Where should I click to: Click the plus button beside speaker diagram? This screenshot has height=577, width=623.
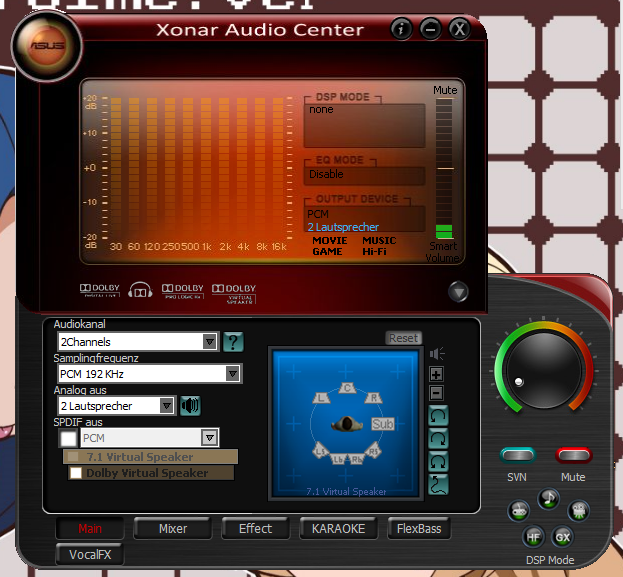click(437, 374)
